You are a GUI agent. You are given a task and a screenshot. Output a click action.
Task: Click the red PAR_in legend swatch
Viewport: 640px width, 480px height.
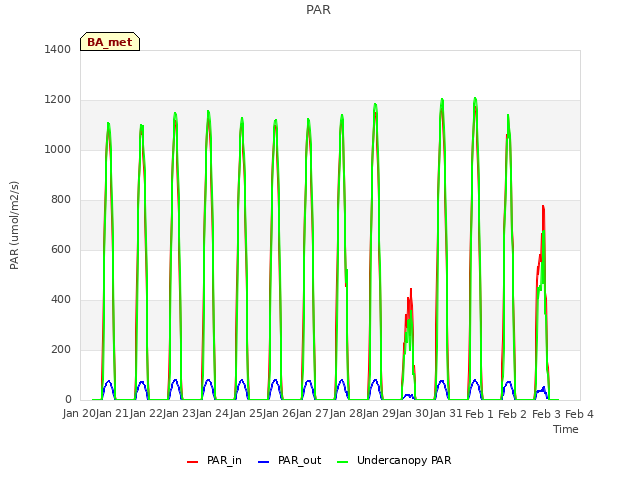[x=192, y=462]
